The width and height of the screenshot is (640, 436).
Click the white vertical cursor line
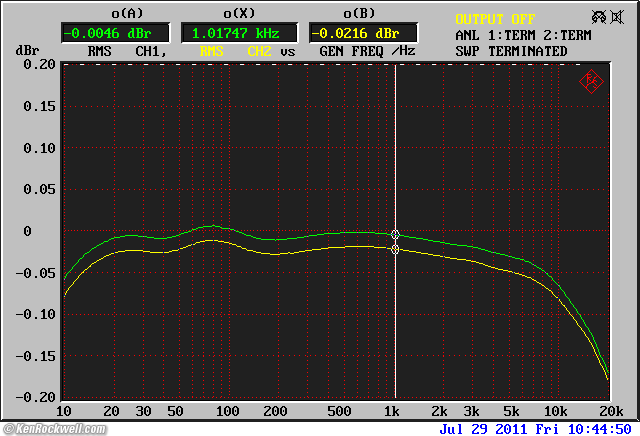(x=396, y=150)
